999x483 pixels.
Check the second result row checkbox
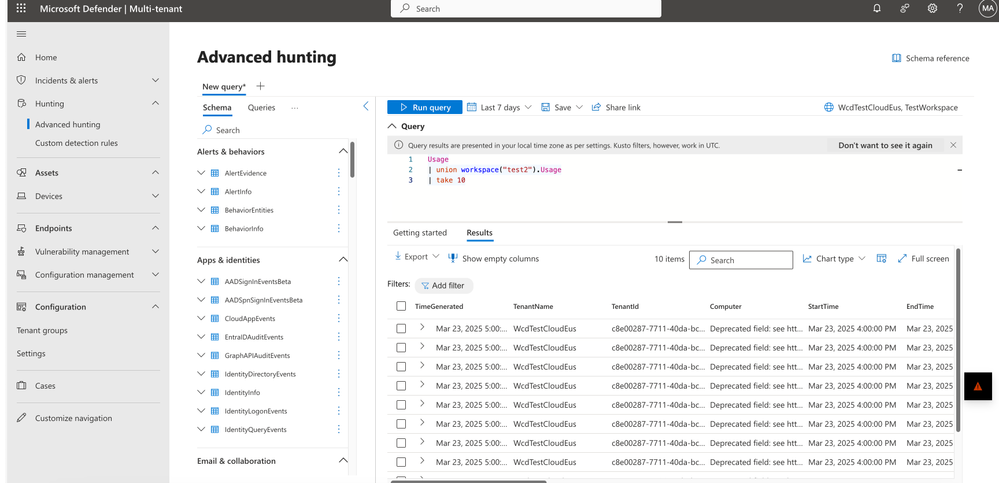(x=401, y=348)
